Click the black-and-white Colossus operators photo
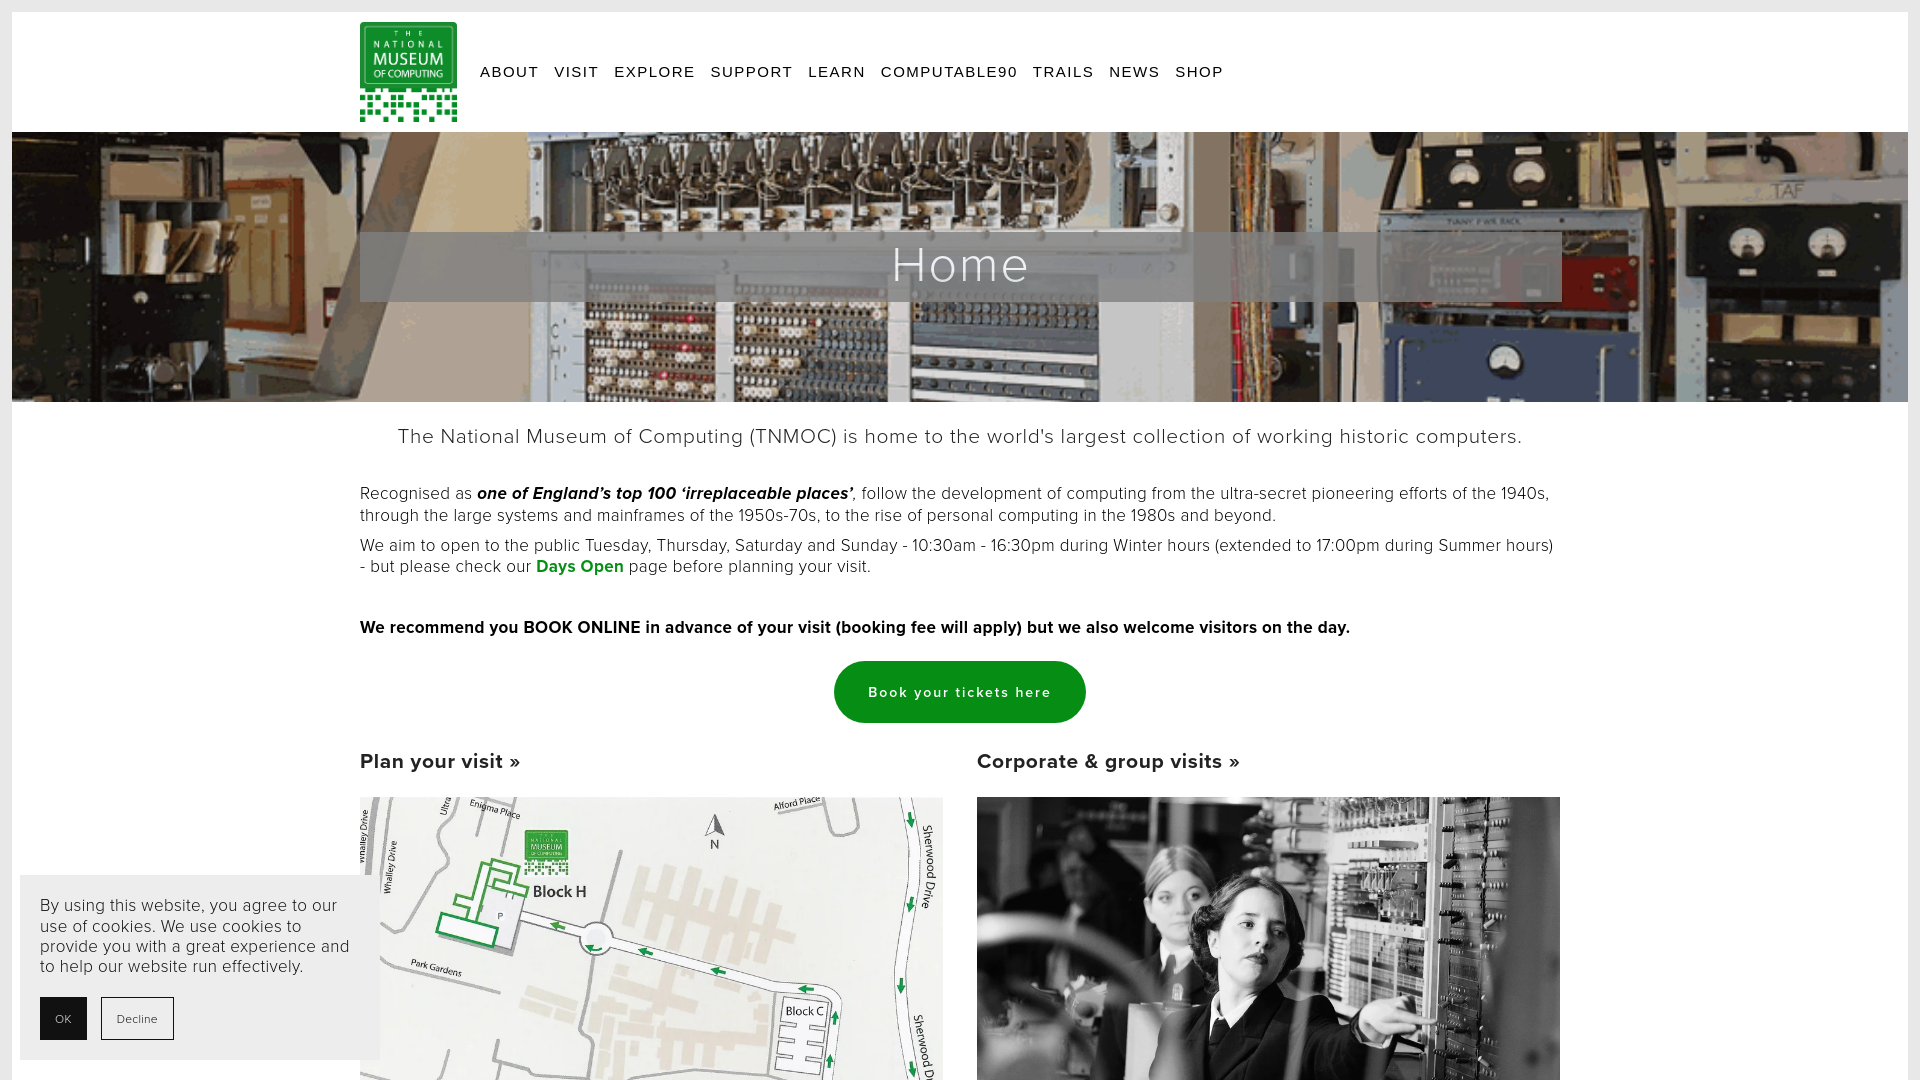The image size is (1920, 1080). tap(1268, 938)
